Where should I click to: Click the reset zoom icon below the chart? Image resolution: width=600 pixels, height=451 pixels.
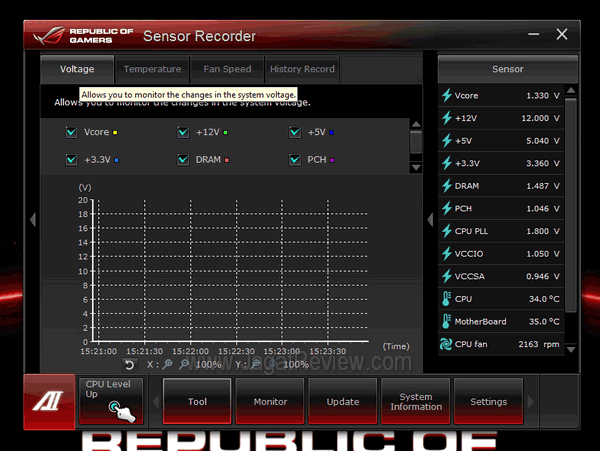129,365
